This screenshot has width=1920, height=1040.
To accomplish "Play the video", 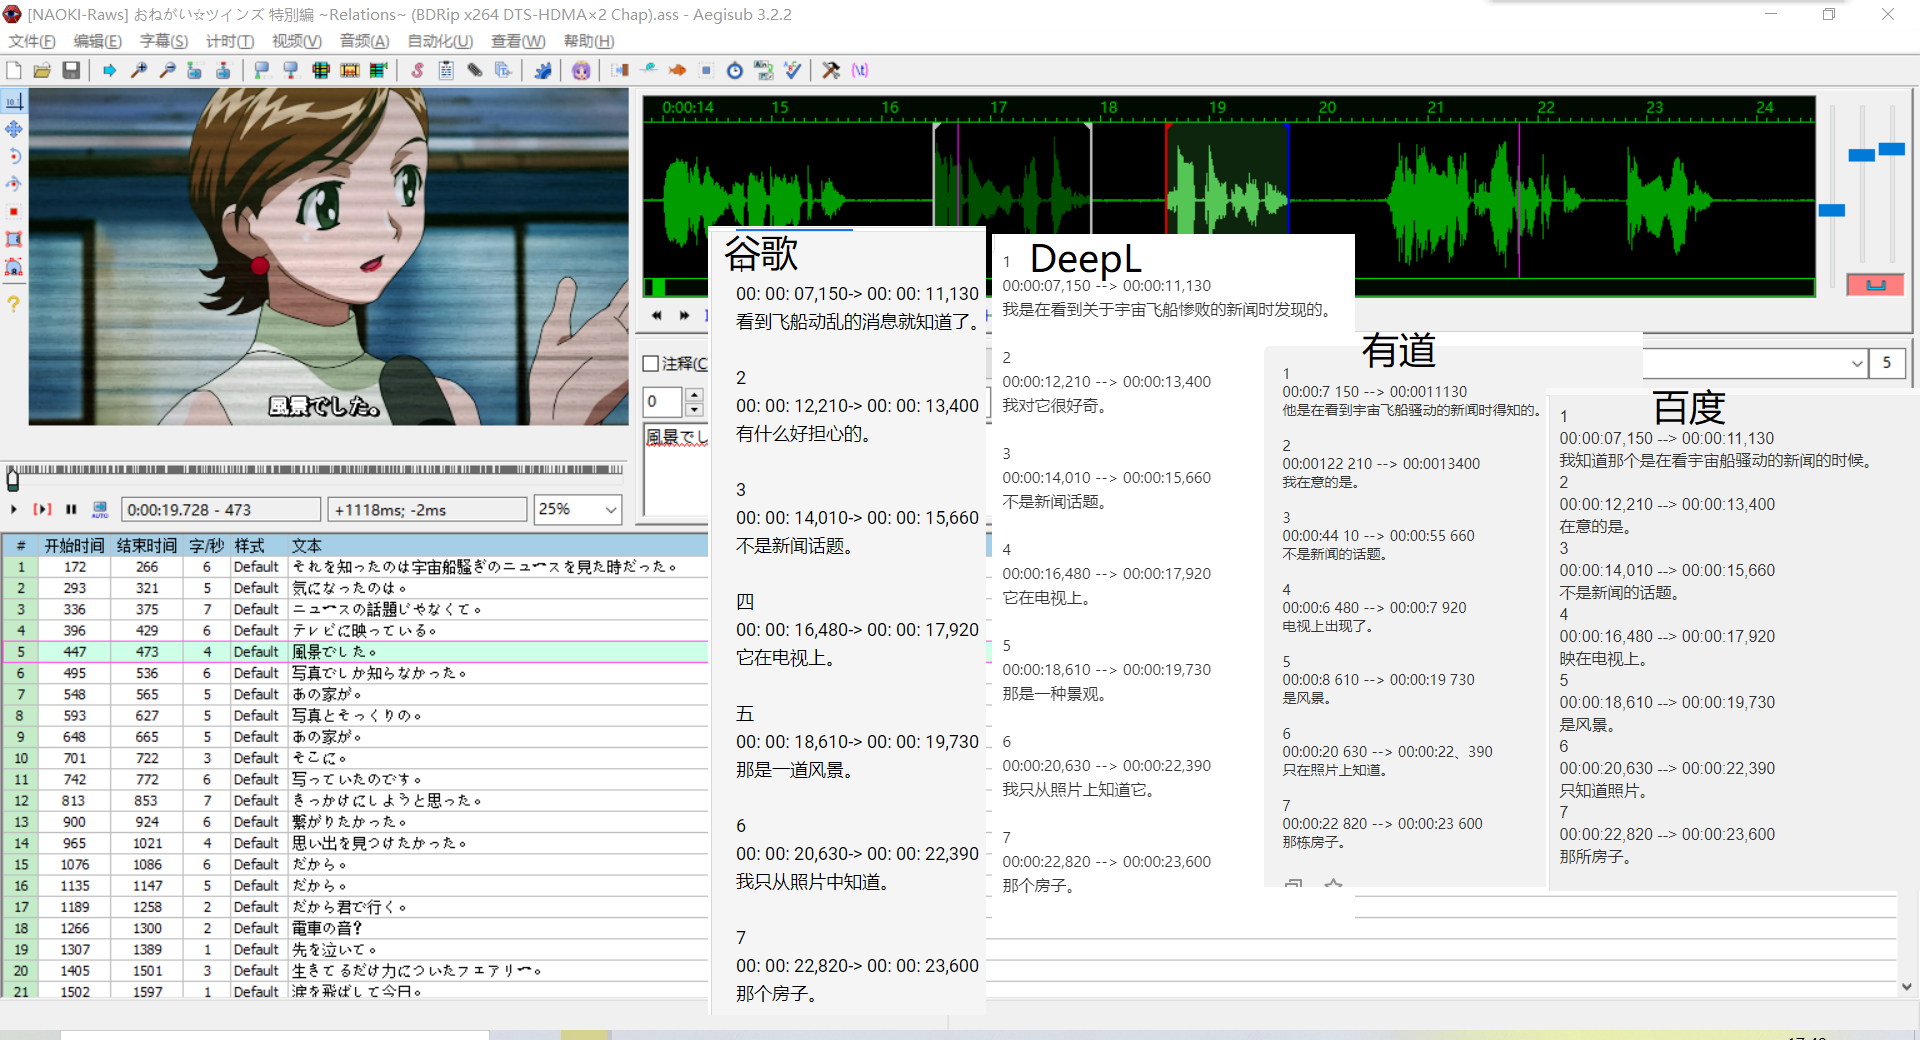I will point(14,510).
